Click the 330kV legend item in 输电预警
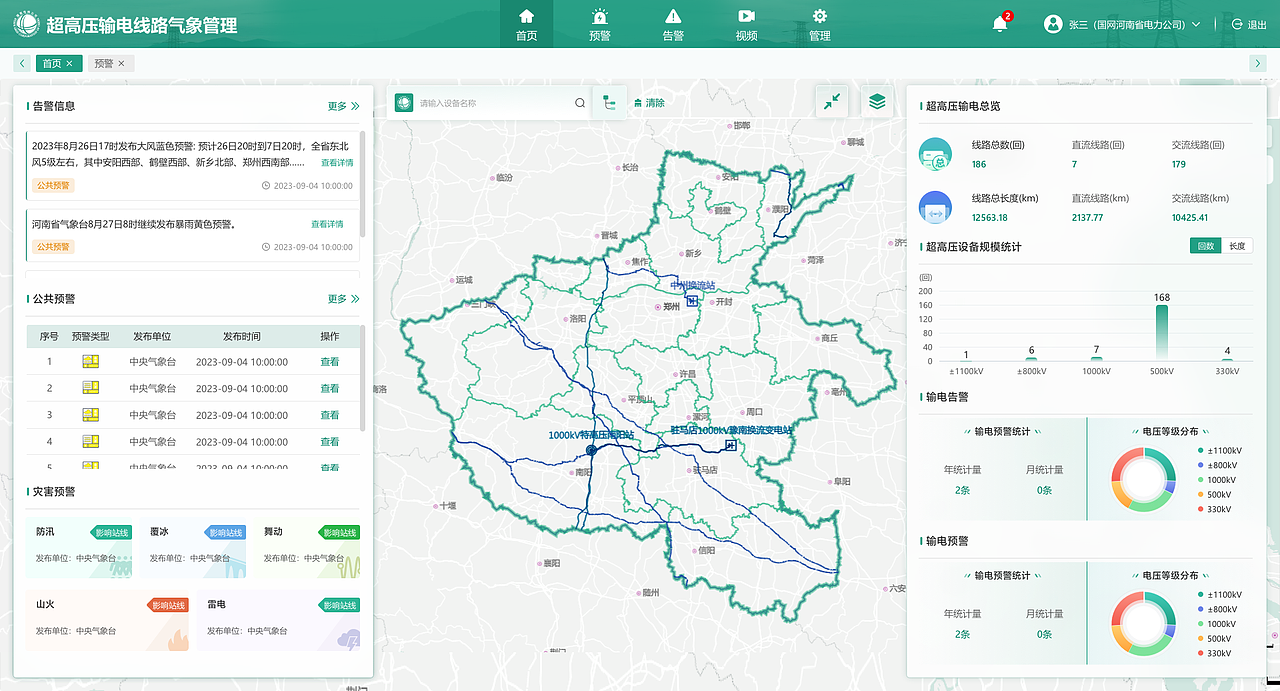Image resolution: width=1280 pixels, height=691 pixels. pyautogui.click(x=1215, y=653)
